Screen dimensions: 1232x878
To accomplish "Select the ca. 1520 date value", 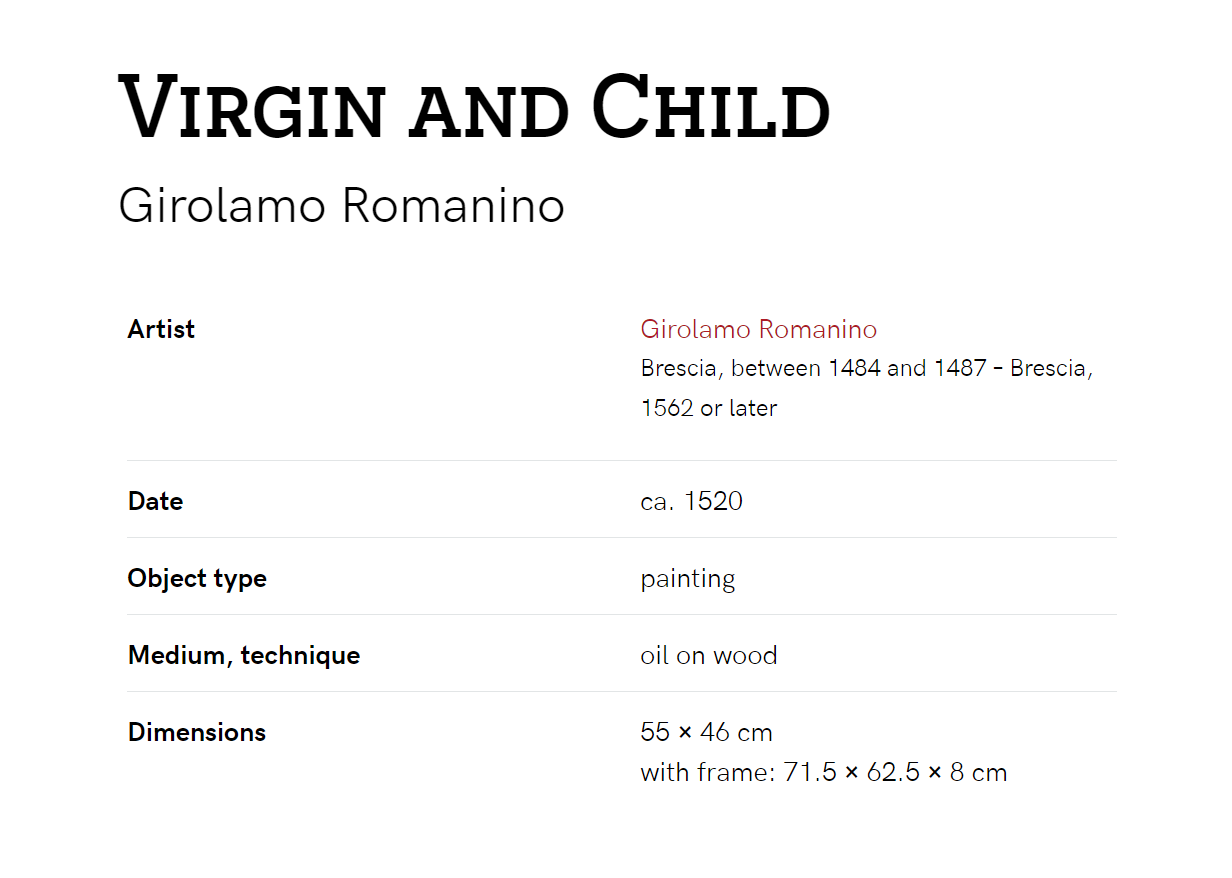I will tap(691, 501).
